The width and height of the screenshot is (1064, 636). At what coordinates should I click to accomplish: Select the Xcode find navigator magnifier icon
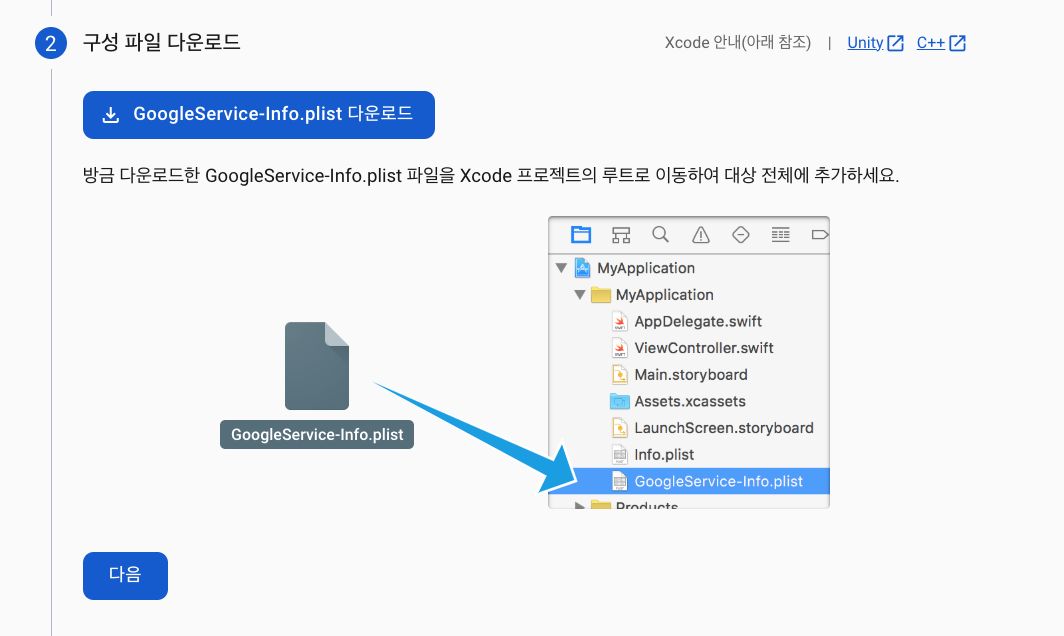660,235
